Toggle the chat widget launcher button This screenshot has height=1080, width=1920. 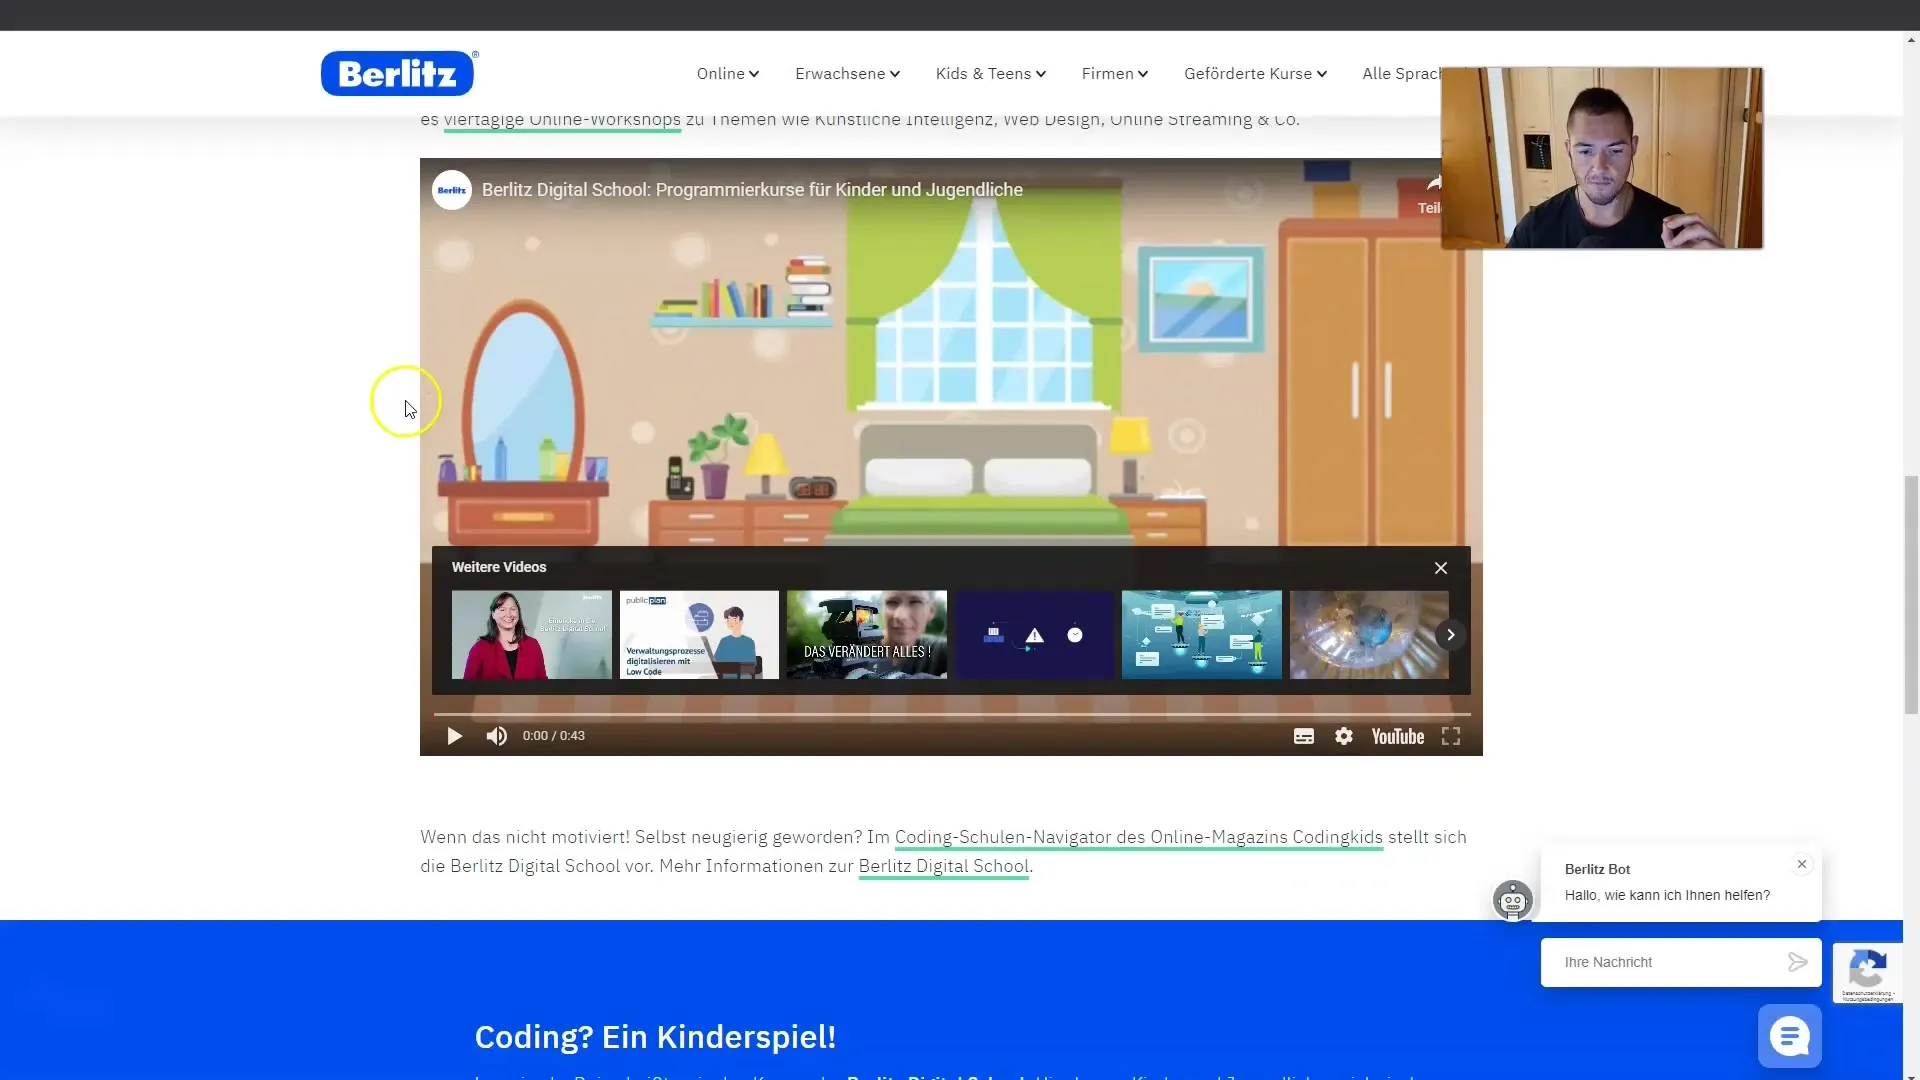pyautogui.click(x=1790, y=1036)
